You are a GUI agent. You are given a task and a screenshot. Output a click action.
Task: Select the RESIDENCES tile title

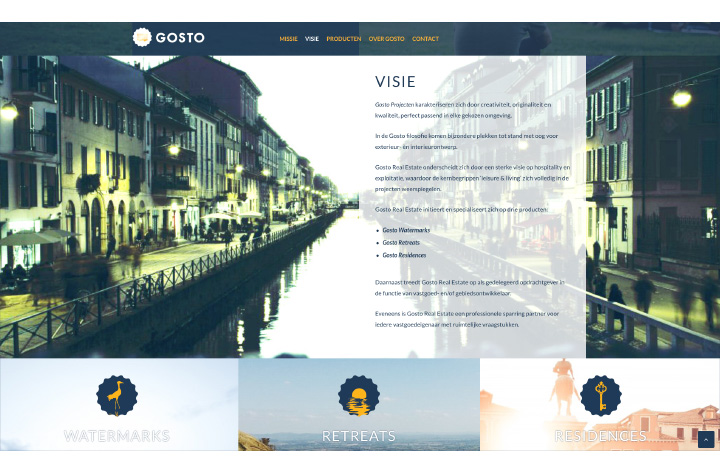coord(601,436)
